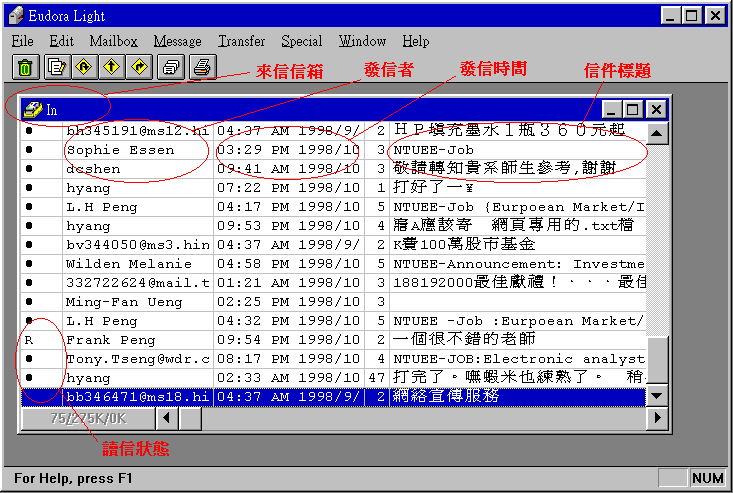Click the subject NTUEE-Job by Sophie Essen
The image size is (733, 493).
pyautogui.click(x=433, y=150)
